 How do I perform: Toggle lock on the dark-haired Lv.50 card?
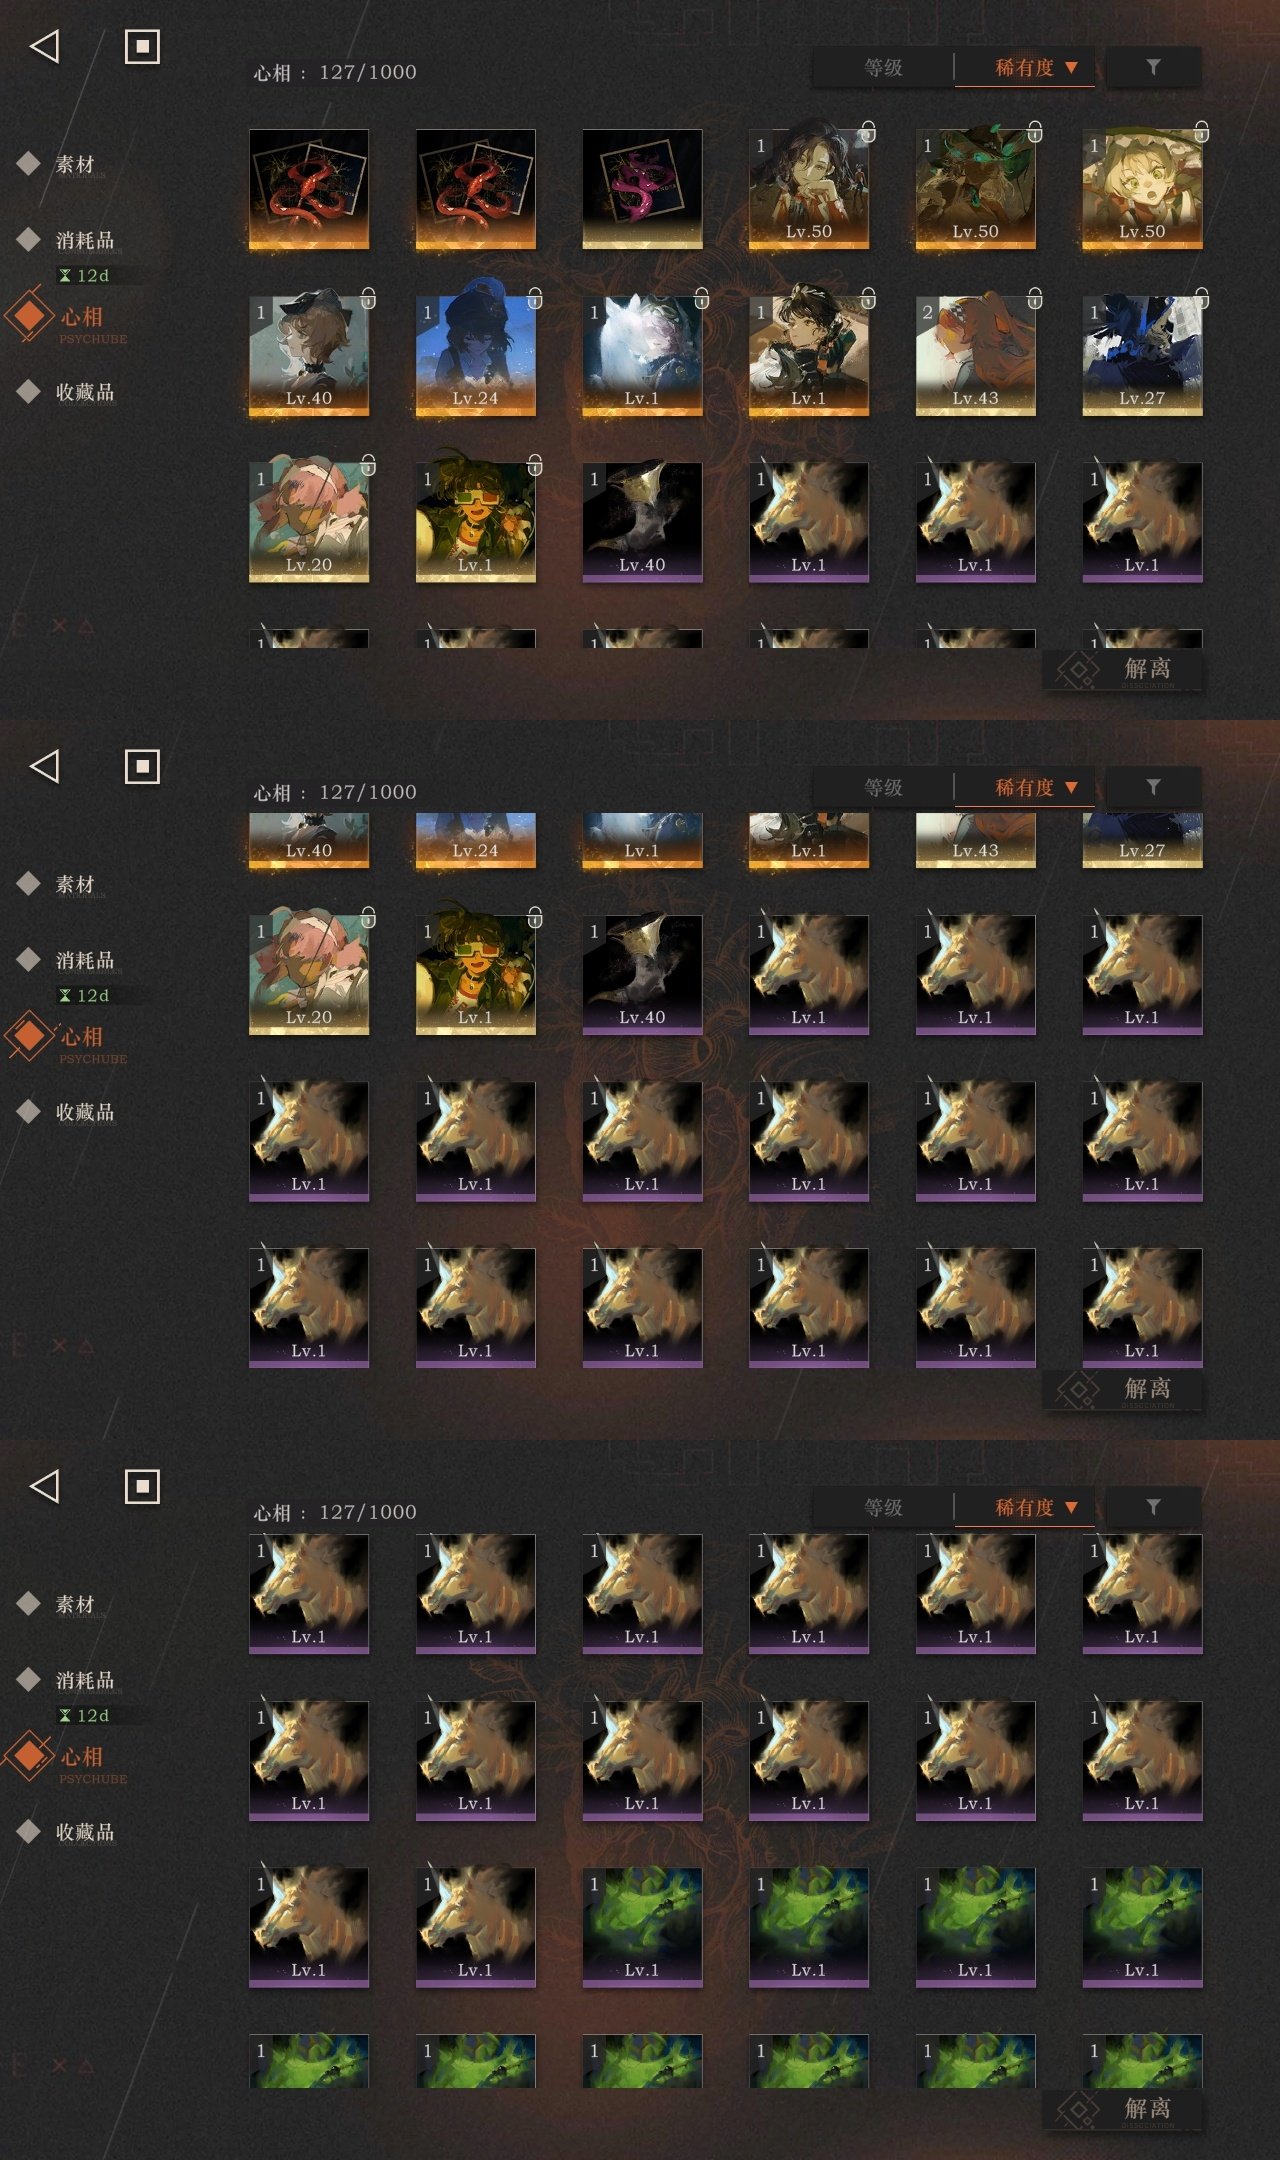click(x=868, y=132)
